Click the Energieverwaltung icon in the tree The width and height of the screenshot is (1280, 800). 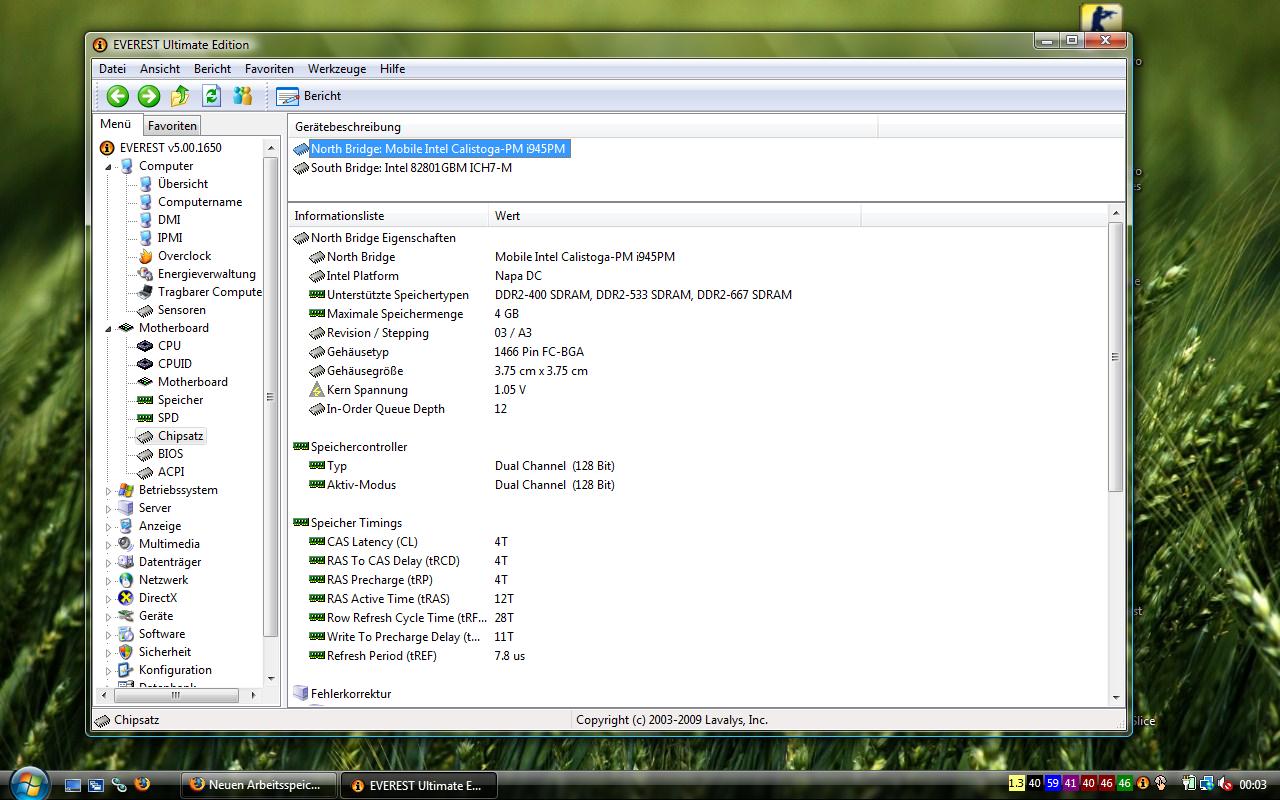coord(145,274)
